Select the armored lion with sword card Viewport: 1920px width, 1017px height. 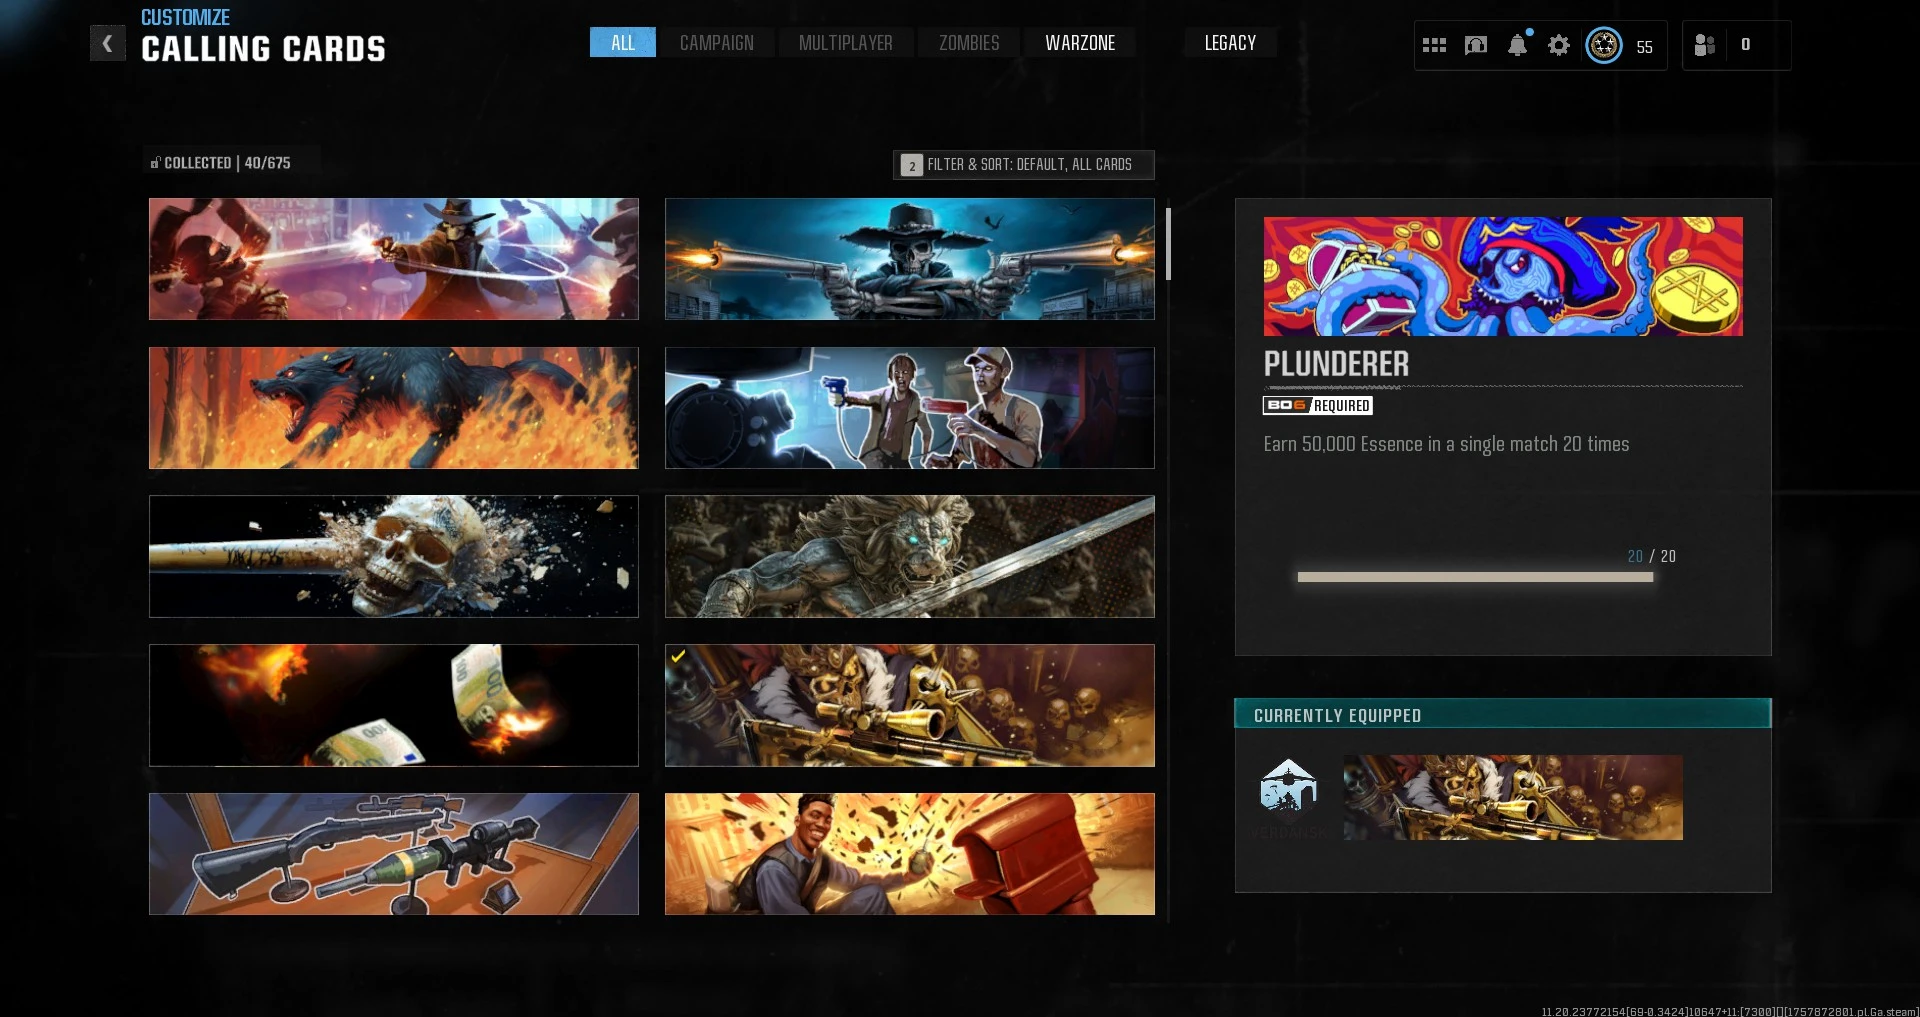click(x=910, y=557)
